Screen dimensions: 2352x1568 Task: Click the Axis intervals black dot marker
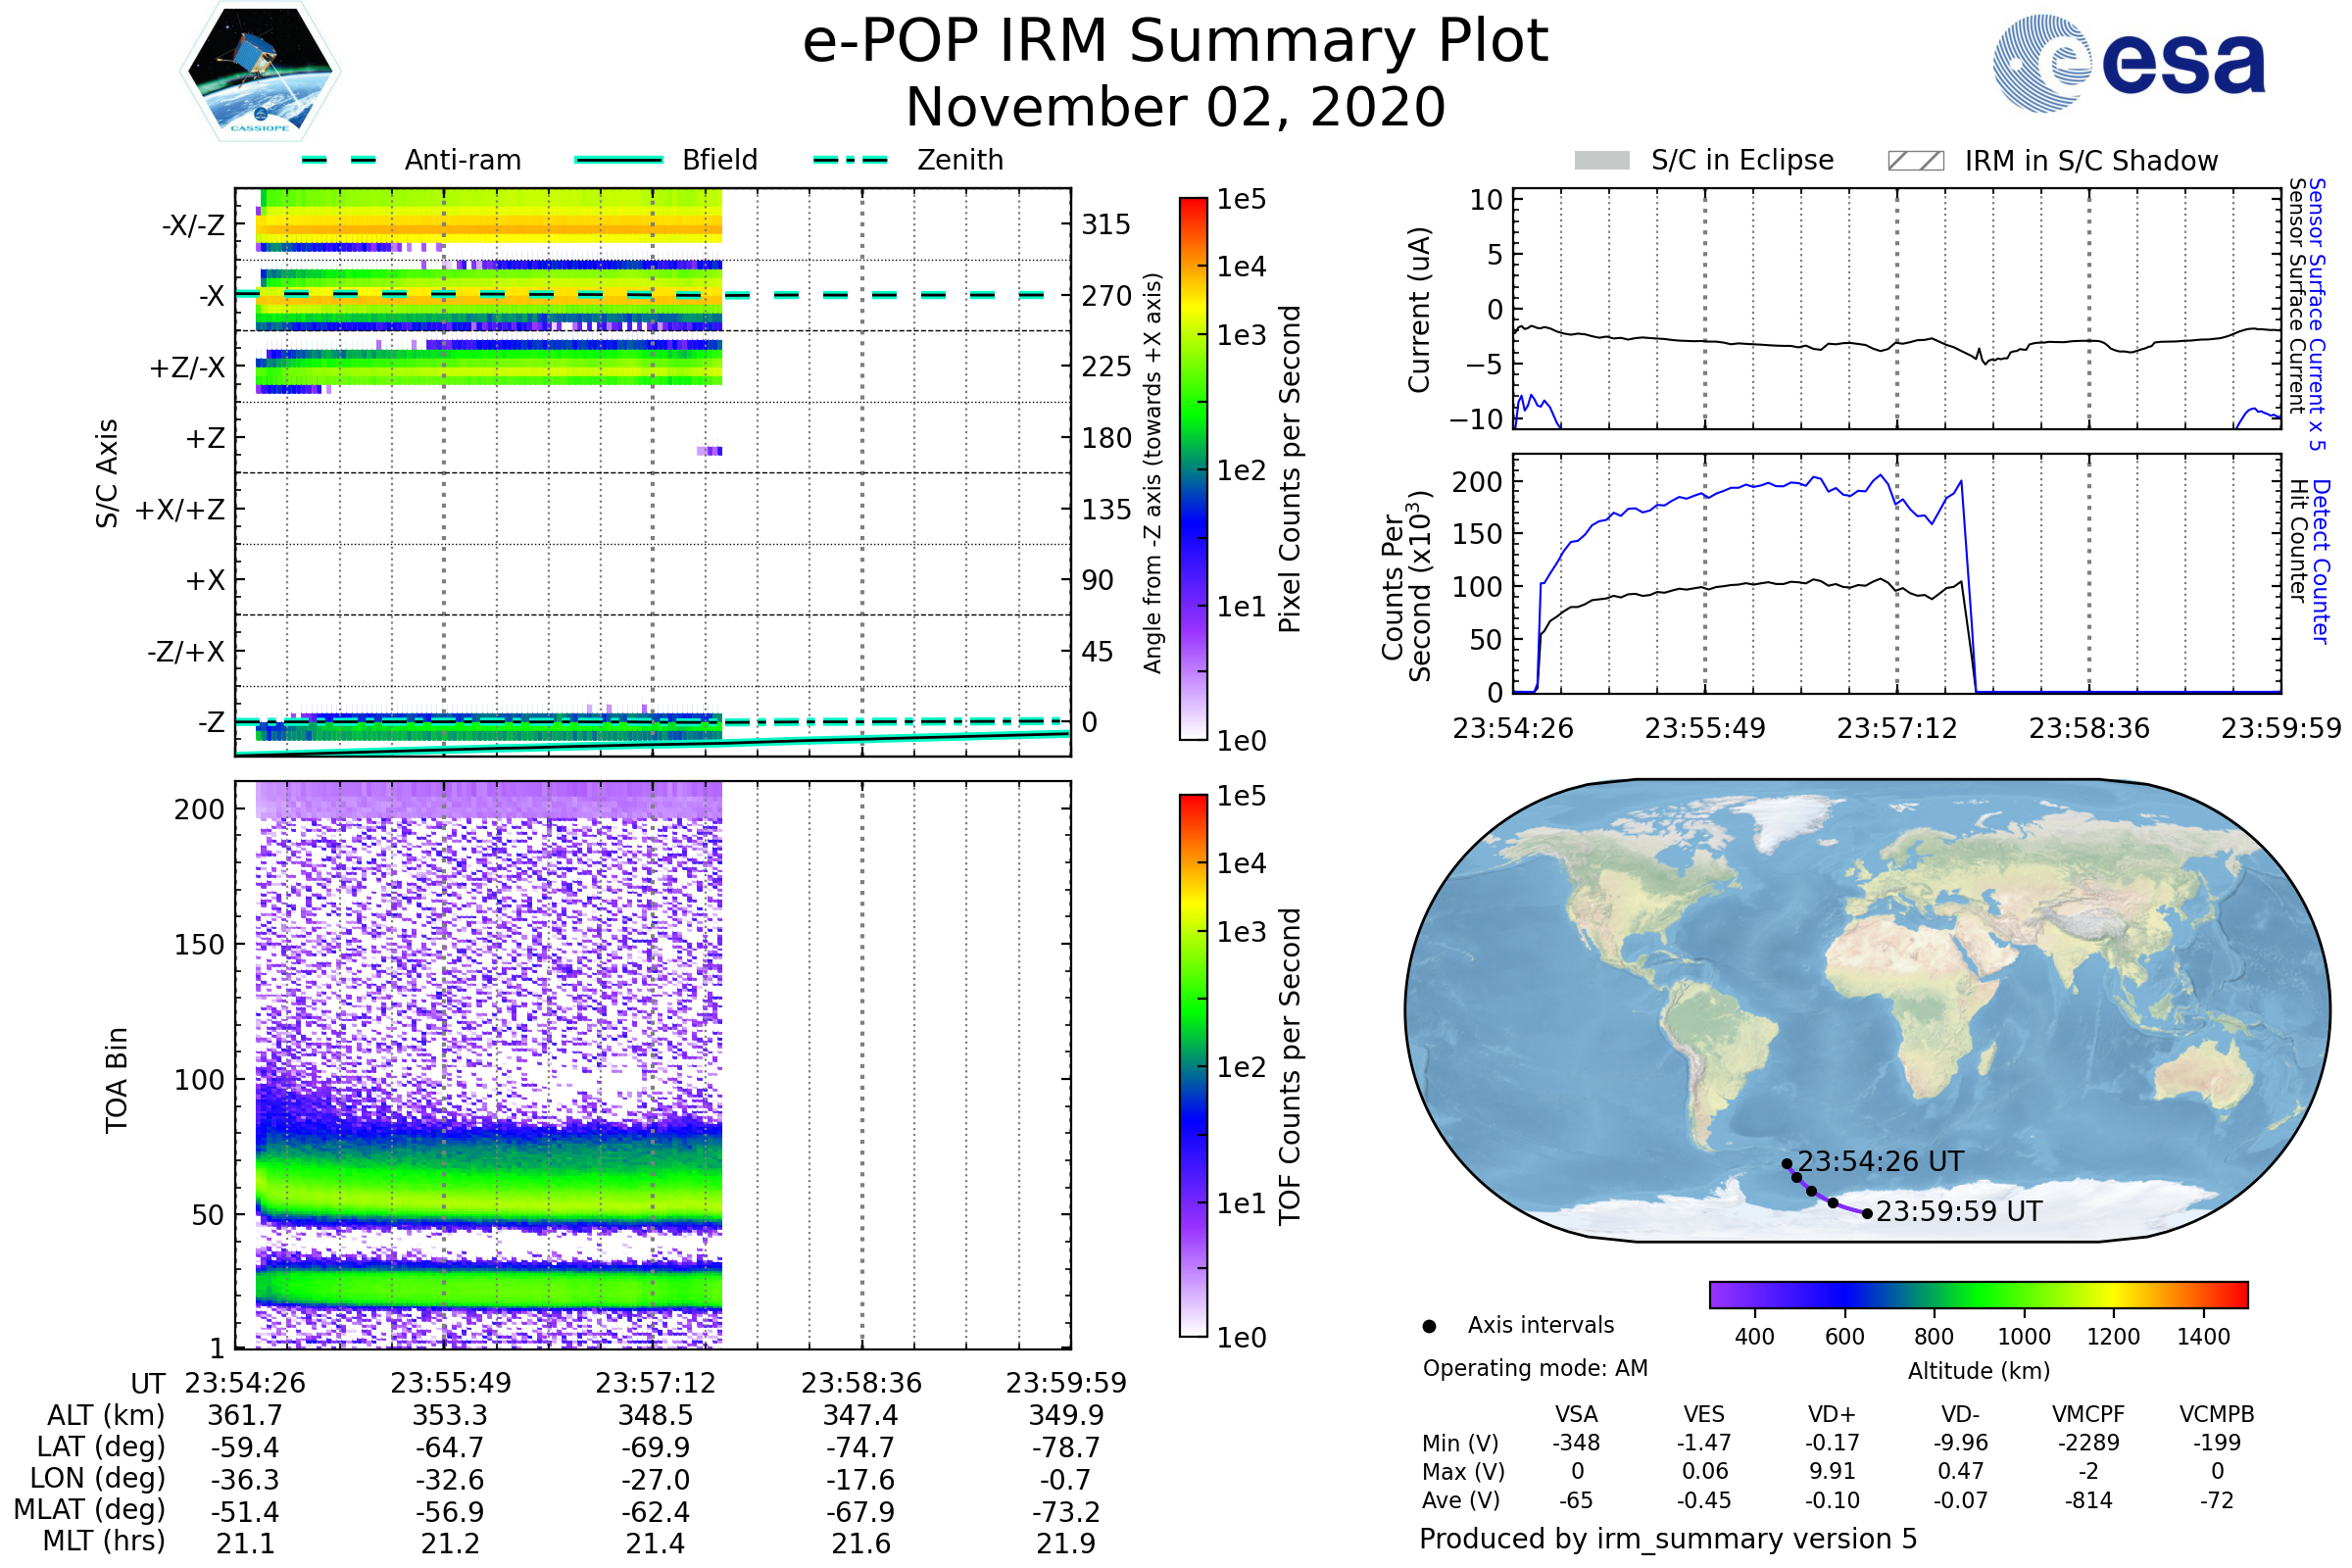(1429, 1326)
